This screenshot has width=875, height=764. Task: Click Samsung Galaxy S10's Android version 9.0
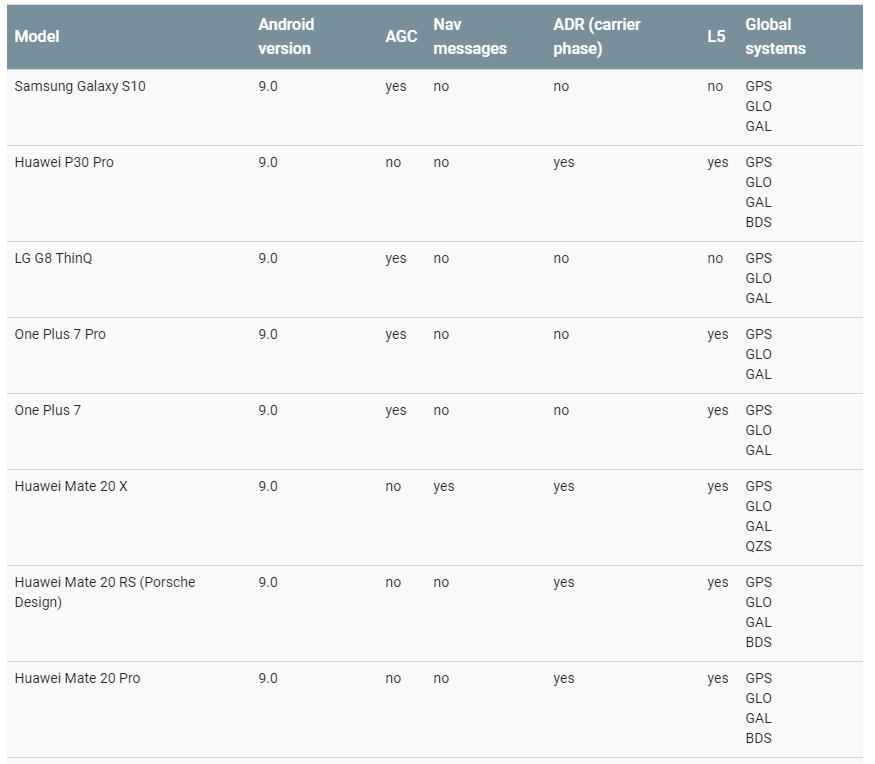coord(268,87)
